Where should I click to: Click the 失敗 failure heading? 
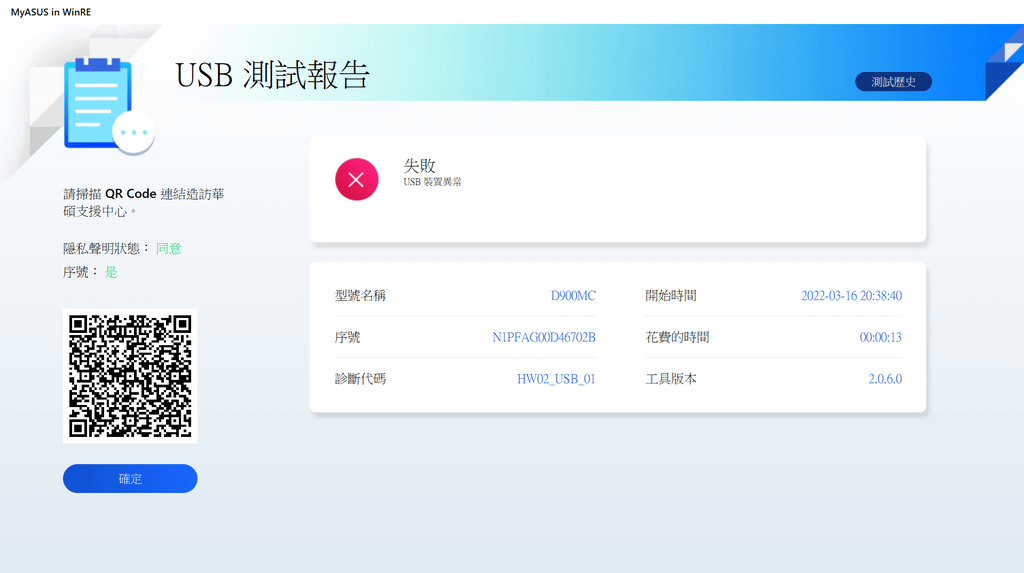click(x=419, y=165)
